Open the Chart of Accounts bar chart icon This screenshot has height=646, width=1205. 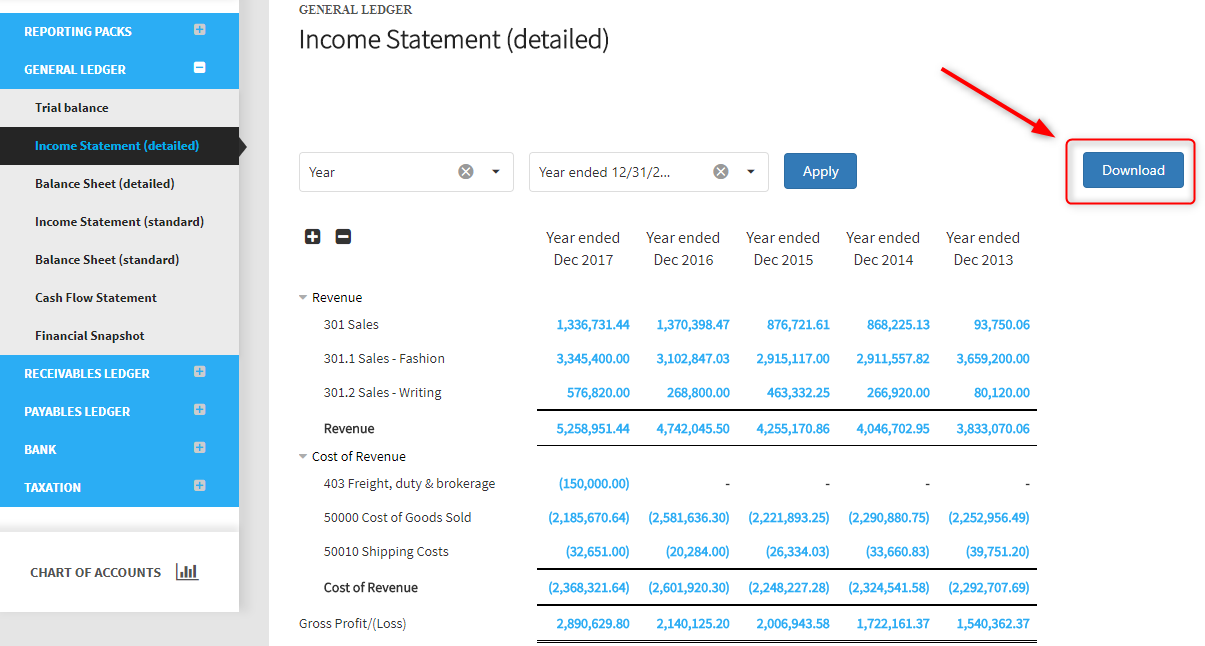(187, 572)
